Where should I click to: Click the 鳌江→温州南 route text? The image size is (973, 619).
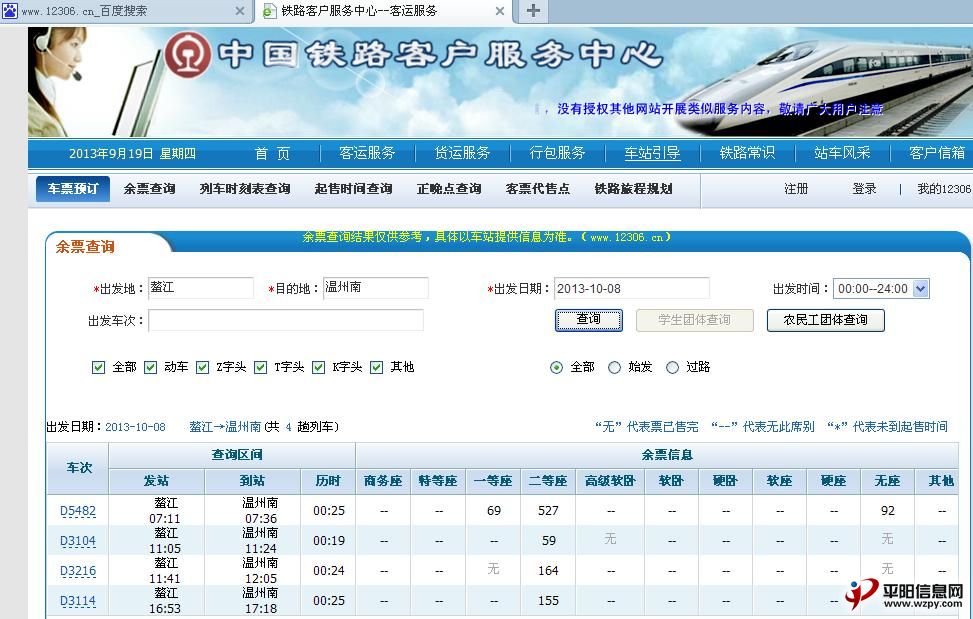[x=225, y=427]
